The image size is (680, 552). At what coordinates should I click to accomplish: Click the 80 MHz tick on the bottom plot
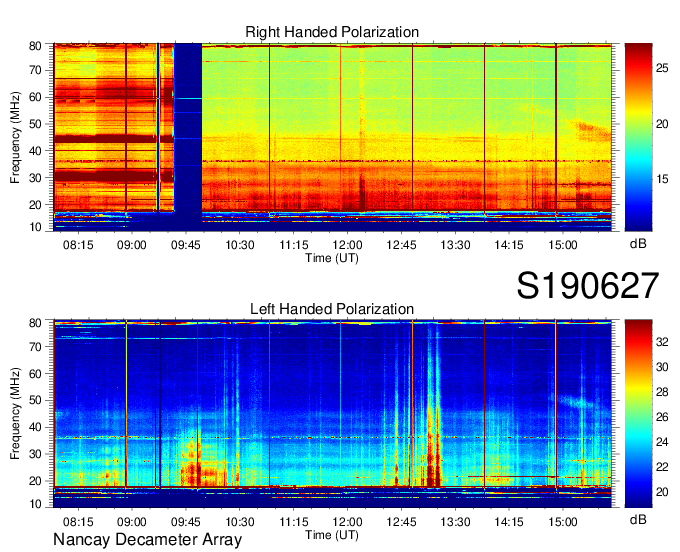35,323
